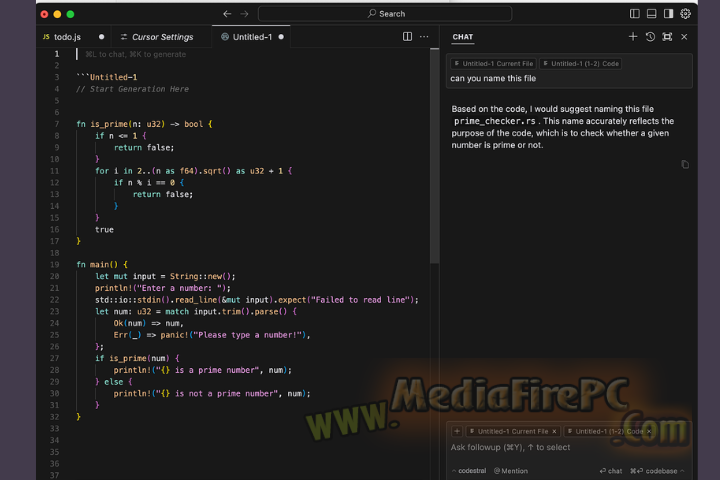The height and width of the screenshot is (480, 720).
Task: Toggle the bottom panel layout icon
Action: point(651,14)
